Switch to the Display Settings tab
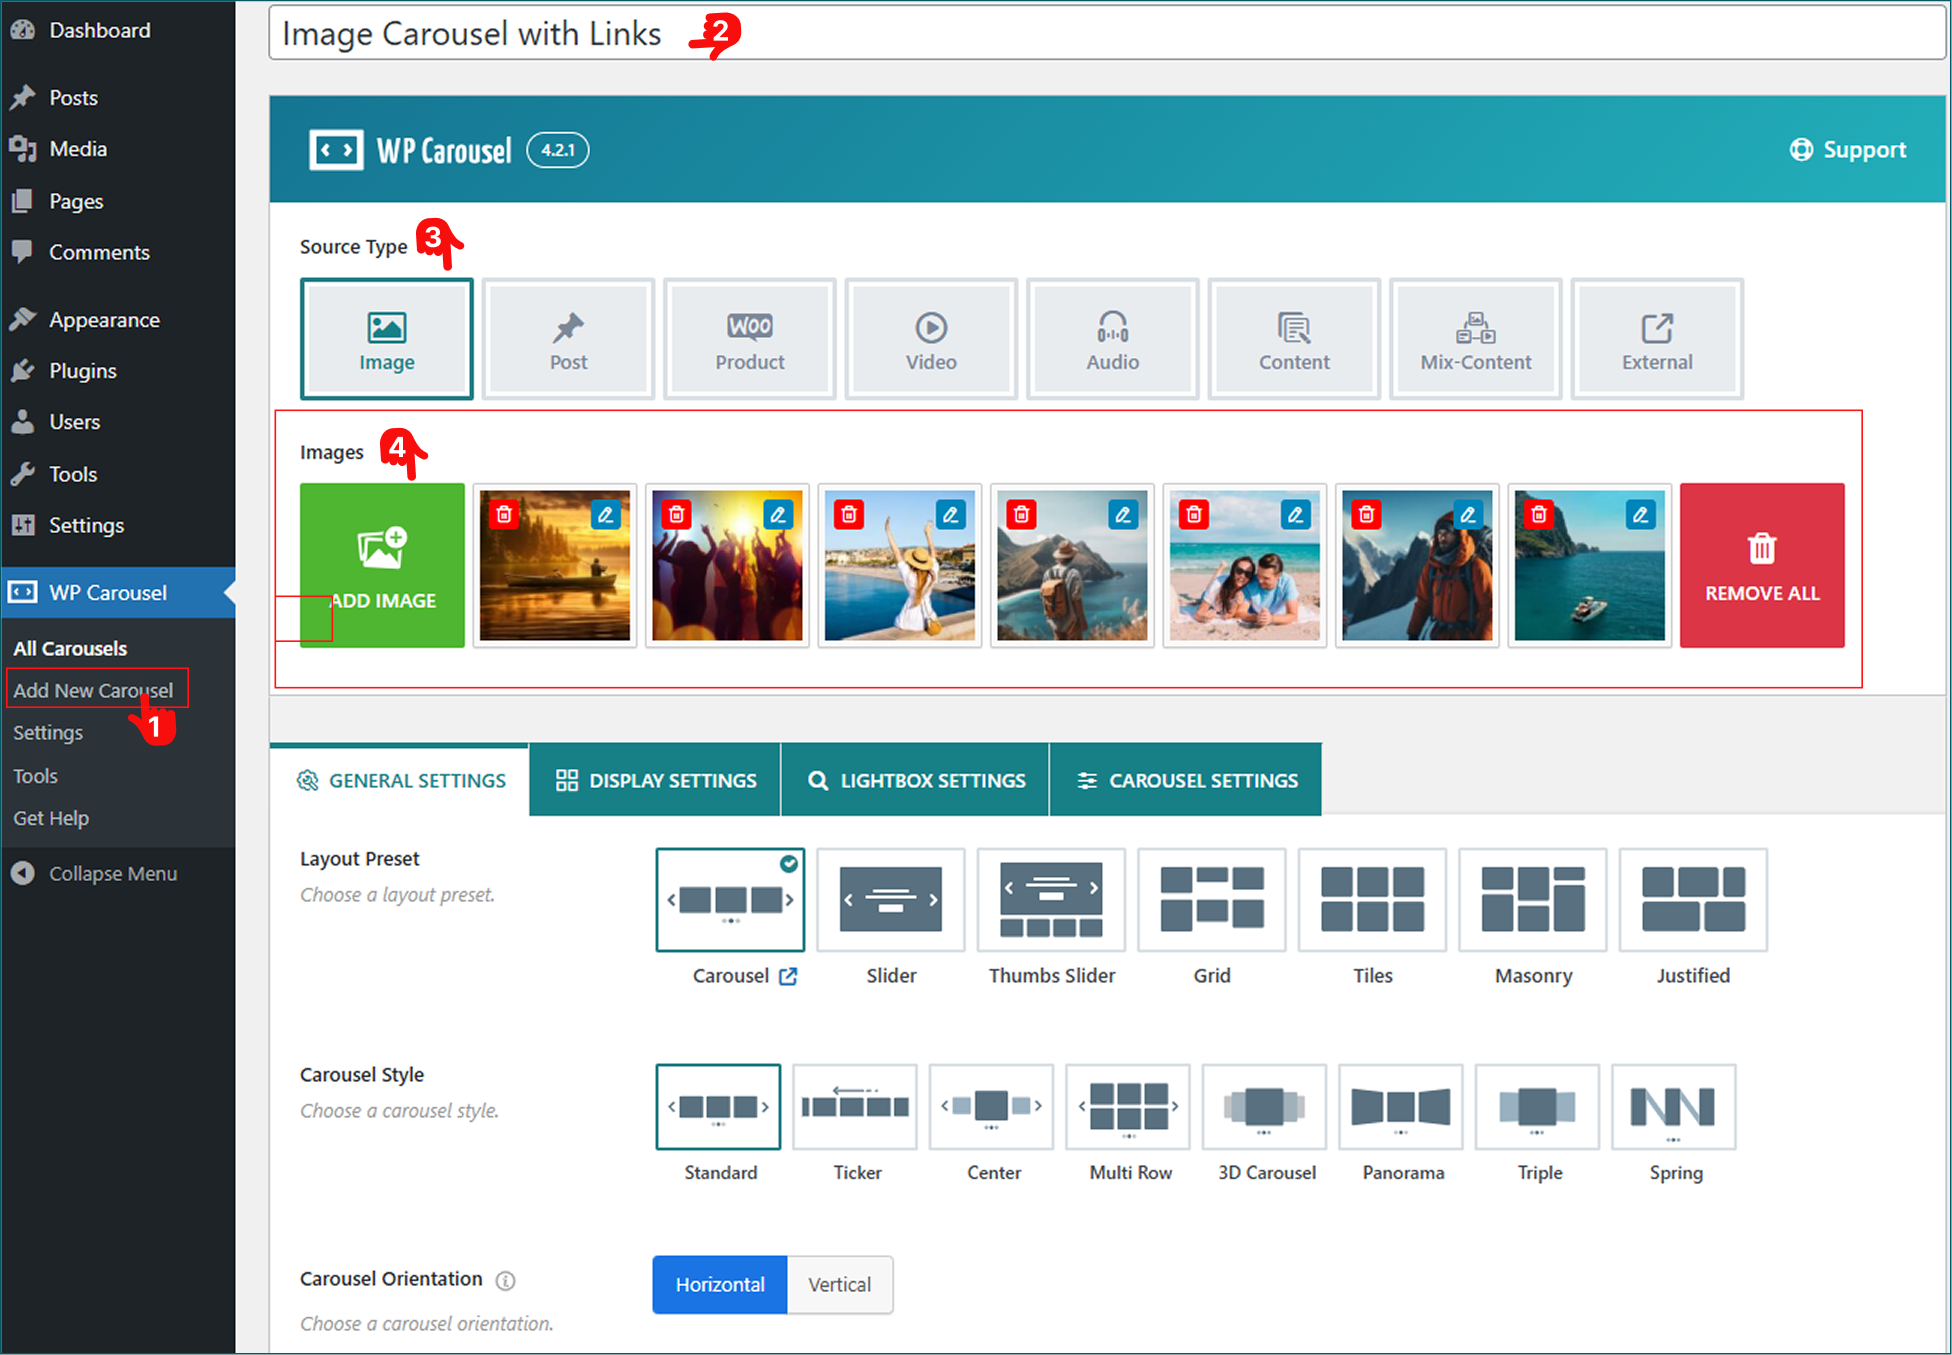Screen dimensions: 1952x1355 coord(655,780)
